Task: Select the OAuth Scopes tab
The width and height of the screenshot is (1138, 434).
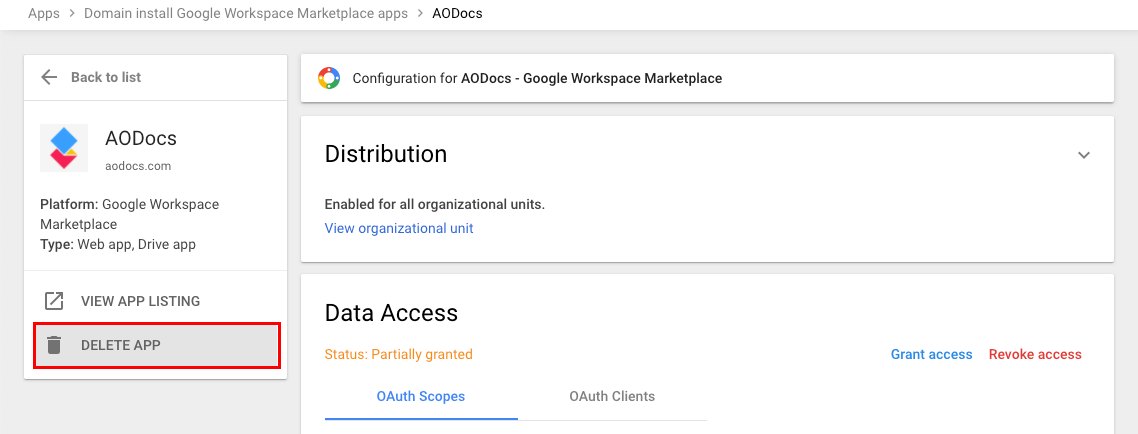Action: (421, 396)
